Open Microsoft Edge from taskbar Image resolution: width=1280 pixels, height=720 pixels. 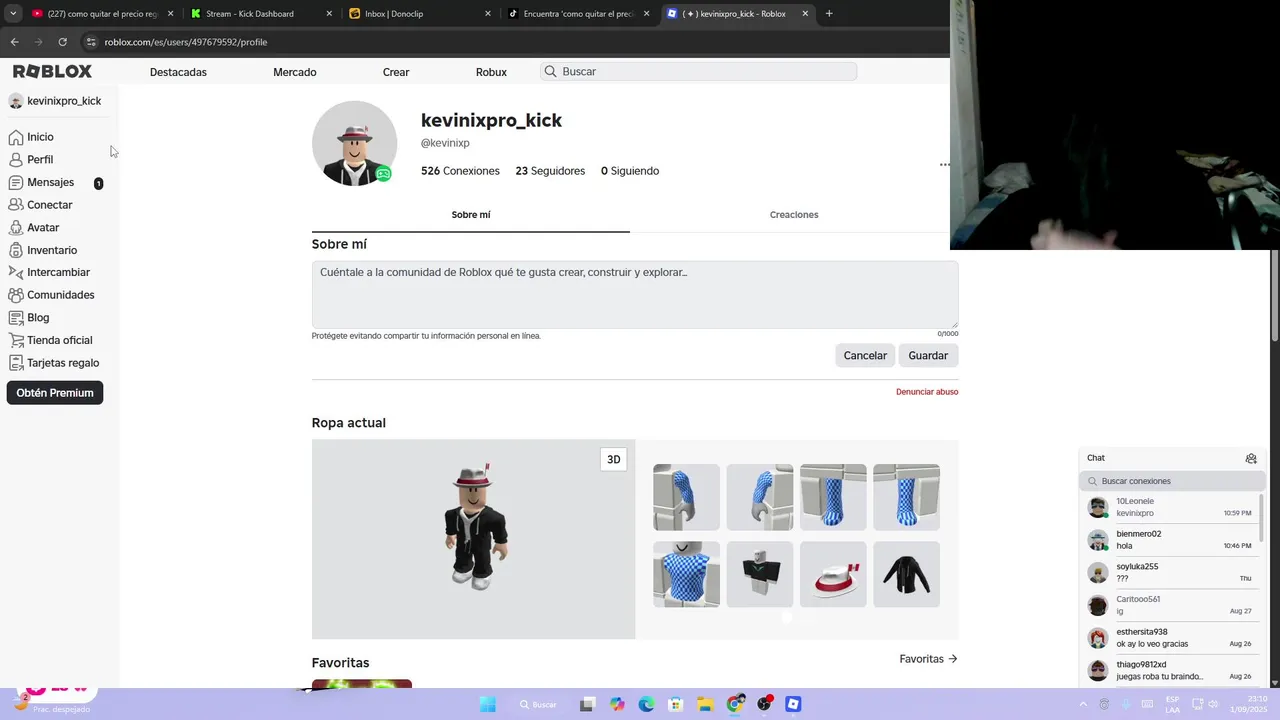(646, 704)
